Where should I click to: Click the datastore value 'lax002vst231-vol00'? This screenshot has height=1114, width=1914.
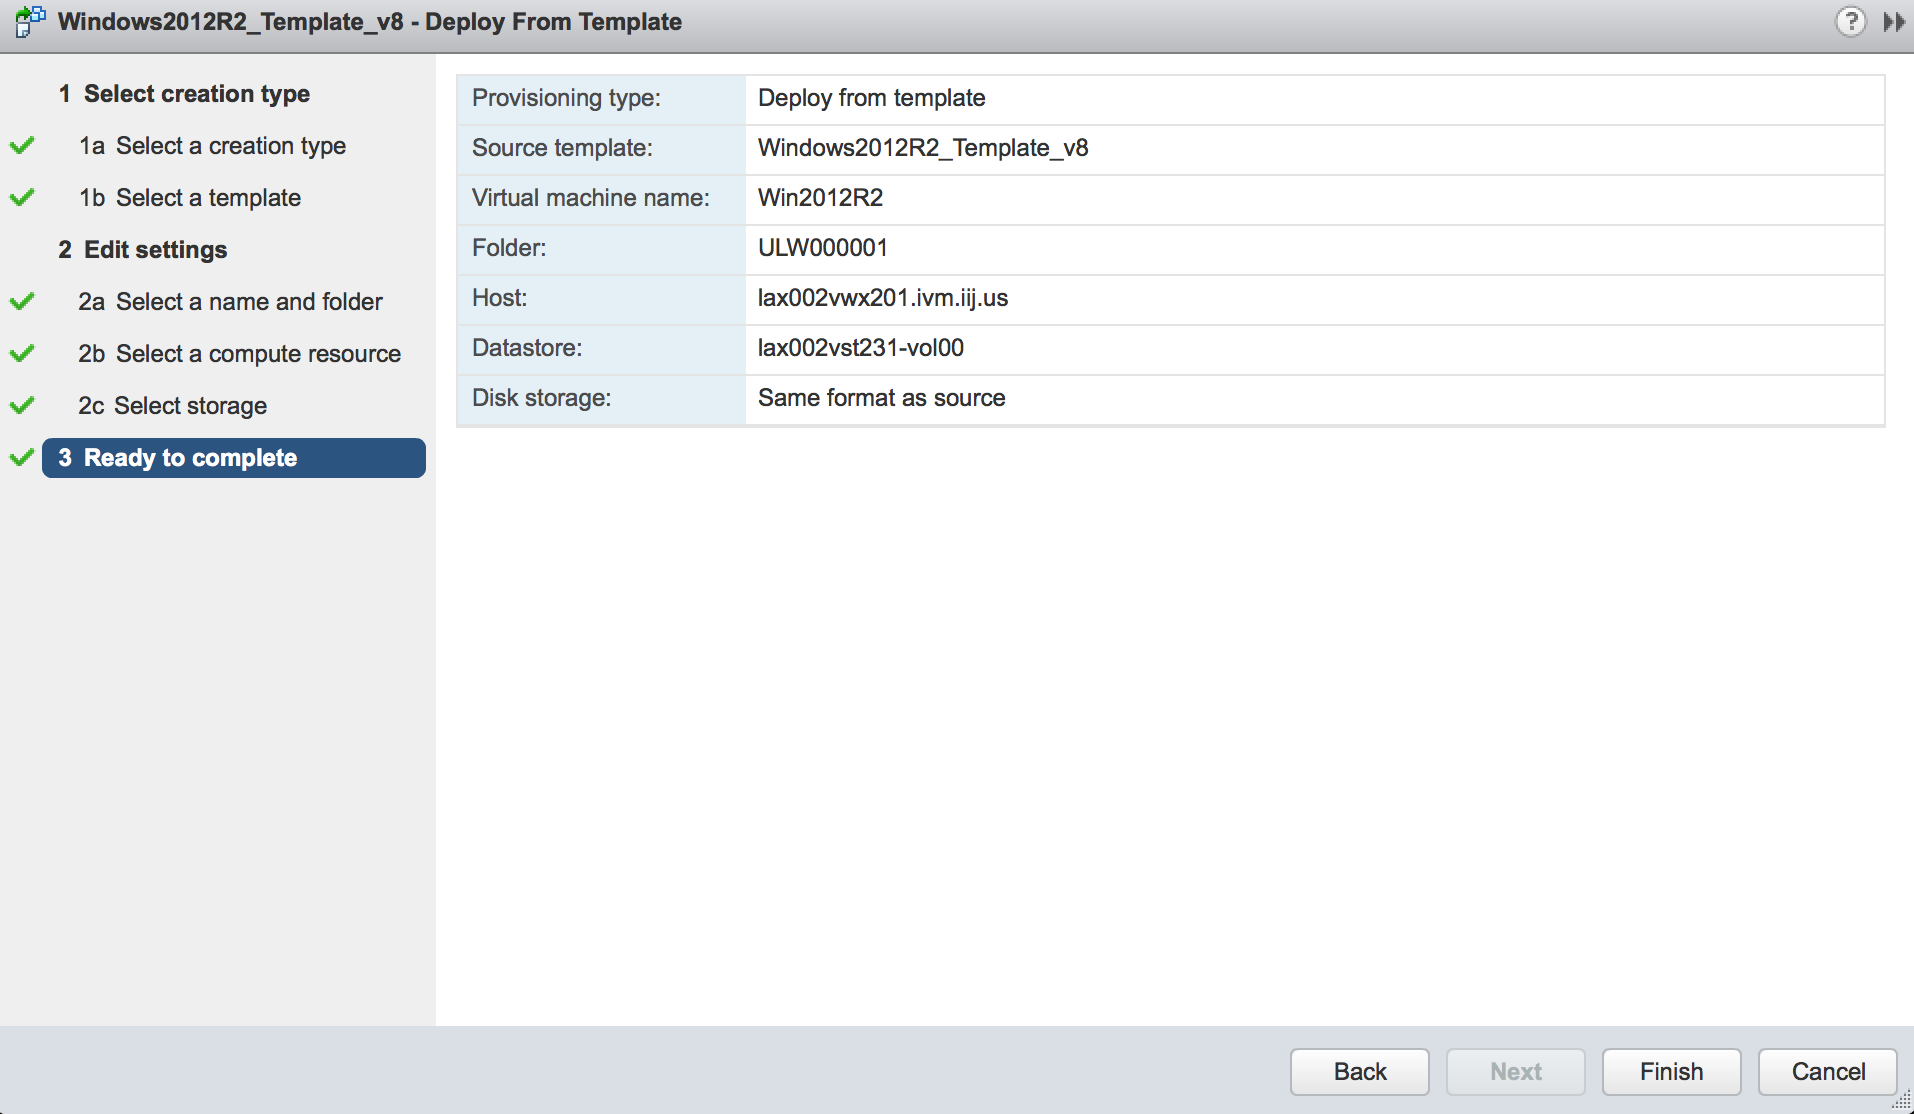coord(861,348)
